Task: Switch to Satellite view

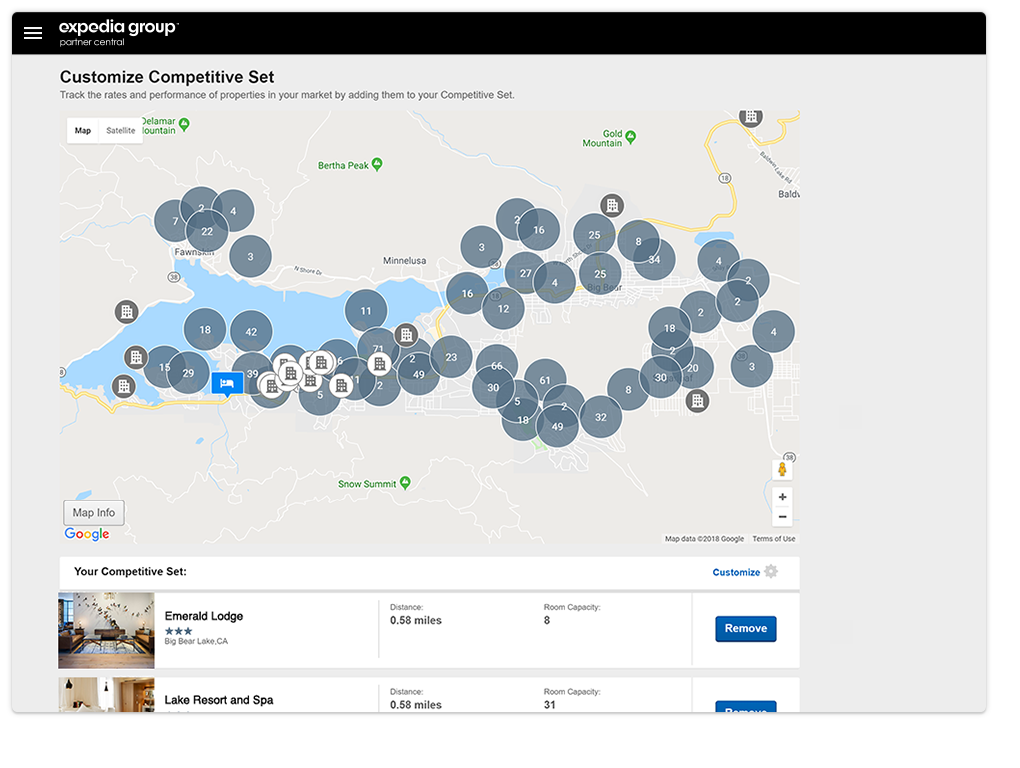Action: (x=120, y=131)
